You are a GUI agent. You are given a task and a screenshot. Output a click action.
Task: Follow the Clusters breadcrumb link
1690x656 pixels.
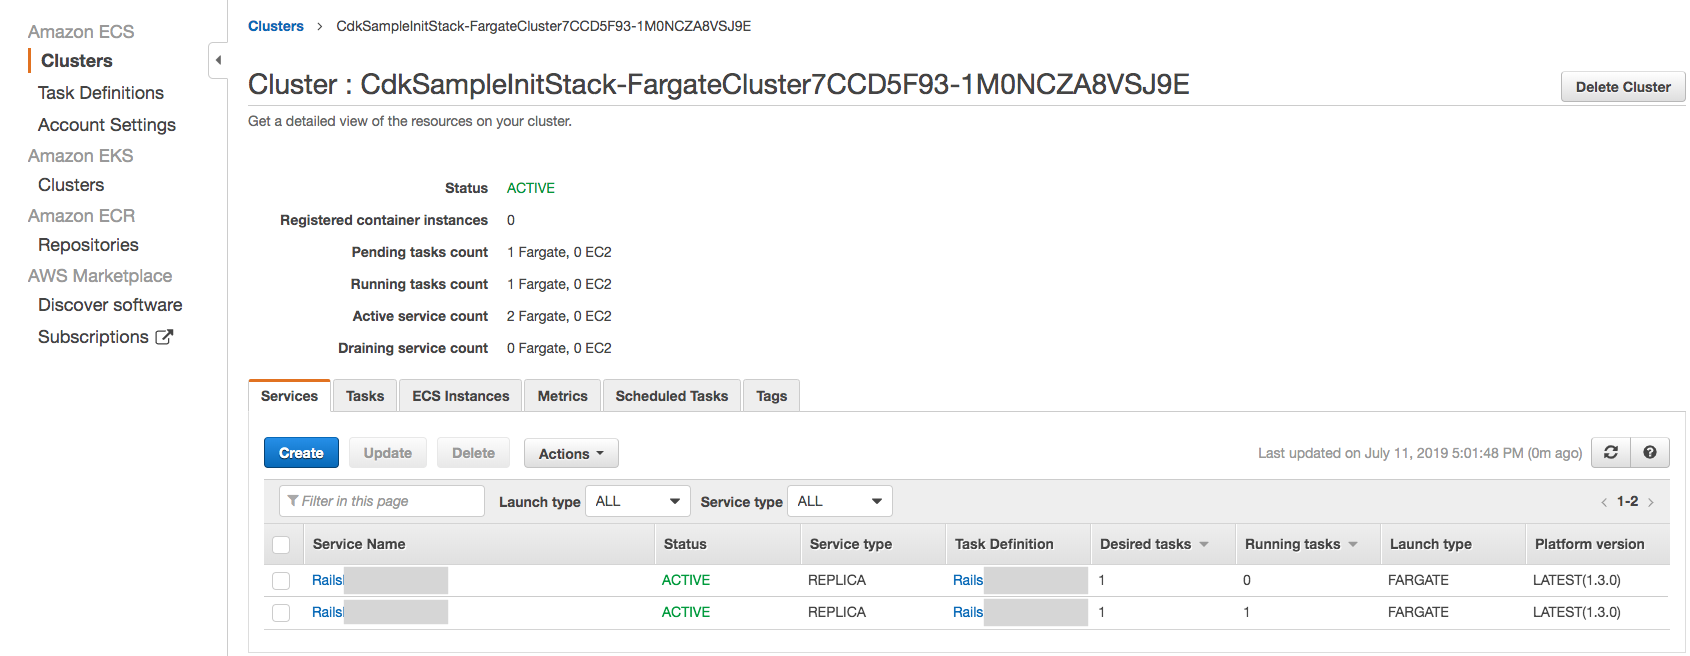coord(276,26)
